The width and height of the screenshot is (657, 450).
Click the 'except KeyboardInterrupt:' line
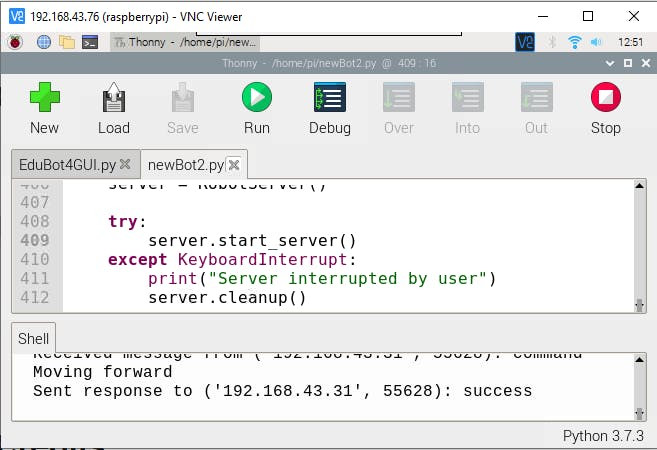coord(232,259)
